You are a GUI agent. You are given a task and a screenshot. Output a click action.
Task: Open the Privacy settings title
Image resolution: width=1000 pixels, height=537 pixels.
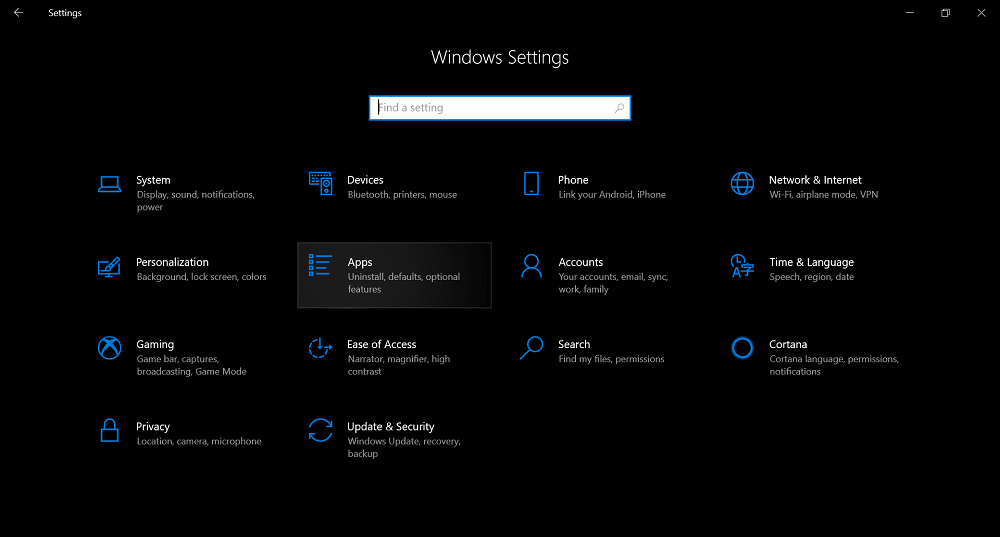coord(153,427)
